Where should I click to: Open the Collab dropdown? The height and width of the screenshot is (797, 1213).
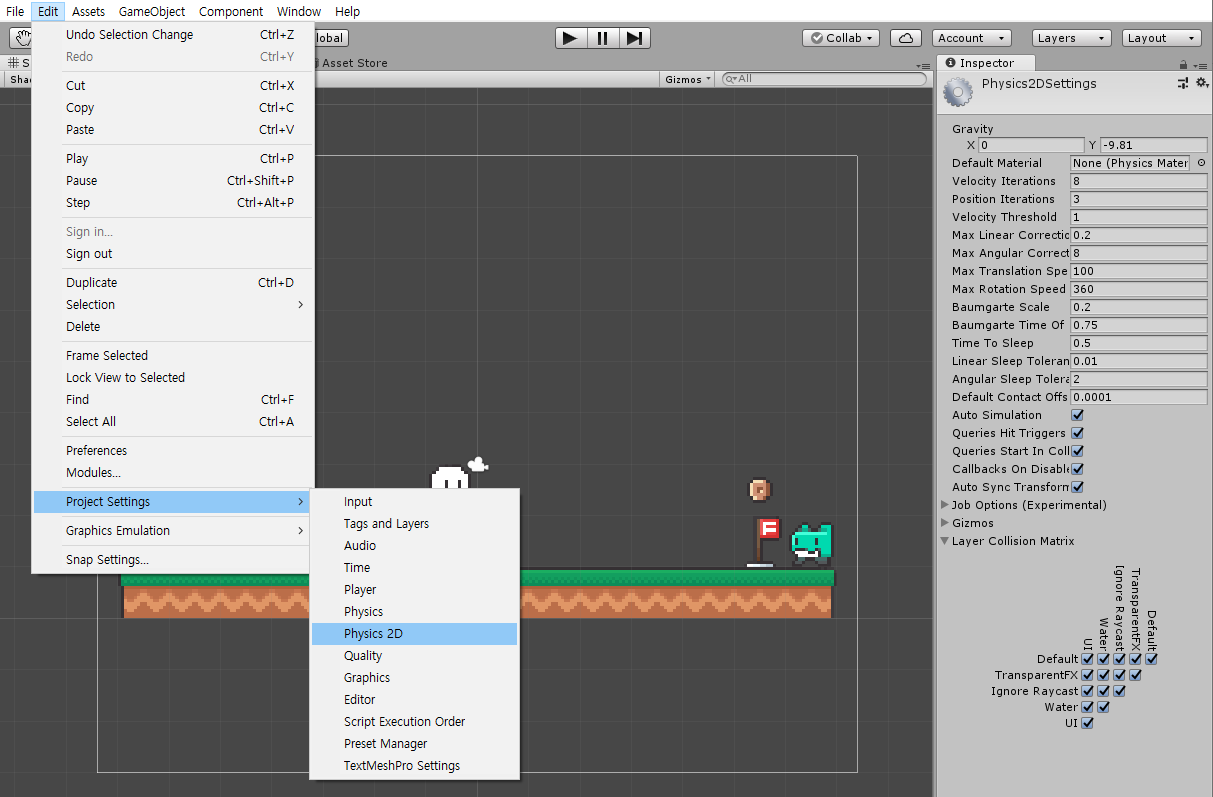841,38
